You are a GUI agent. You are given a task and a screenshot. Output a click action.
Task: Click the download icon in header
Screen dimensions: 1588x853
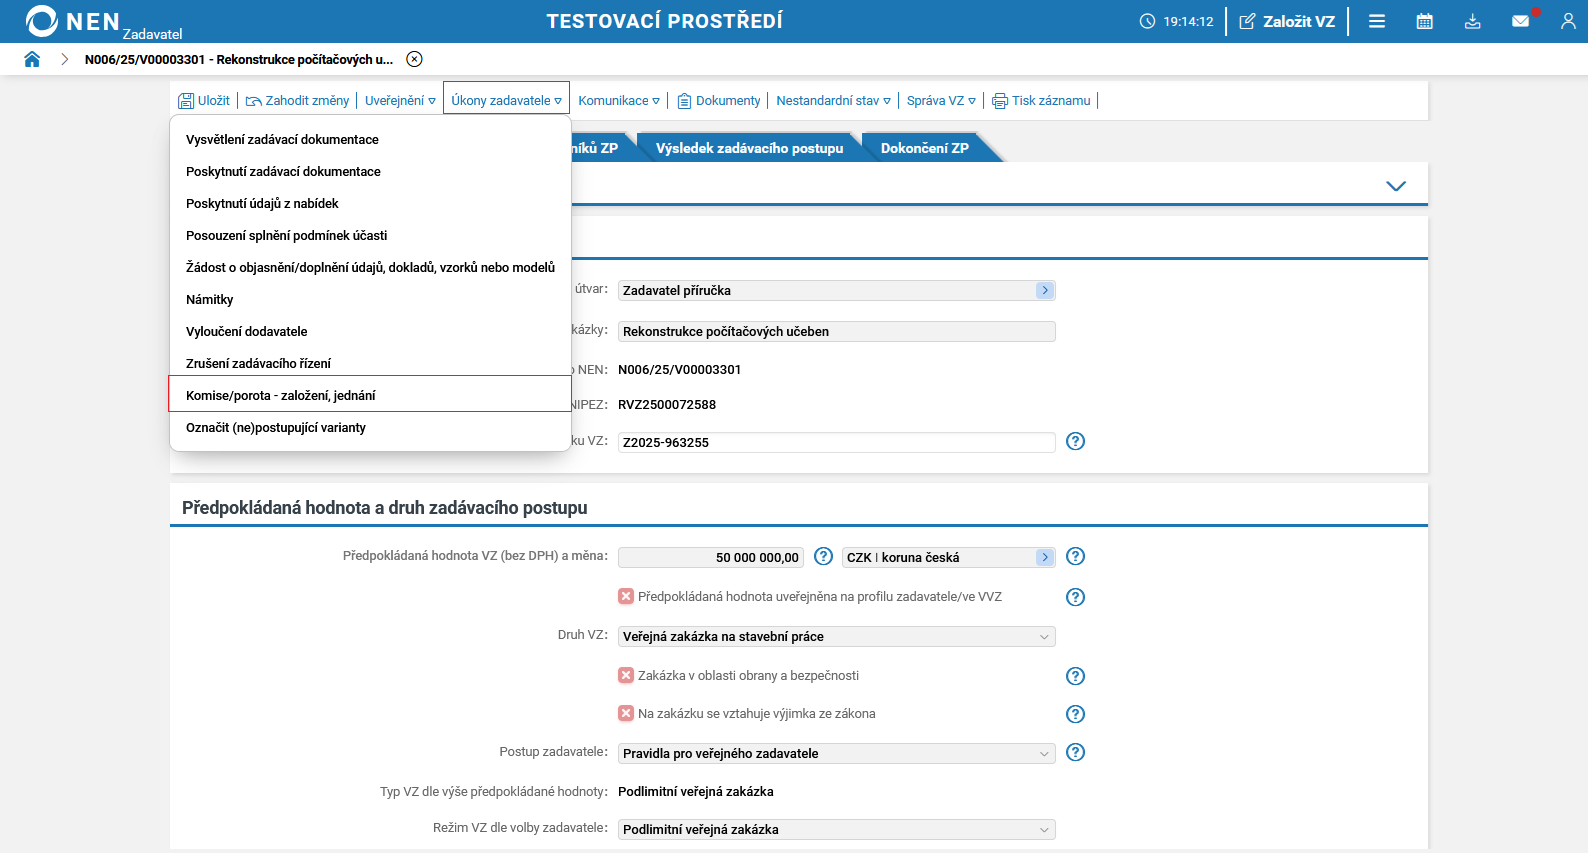(1473, 21)
